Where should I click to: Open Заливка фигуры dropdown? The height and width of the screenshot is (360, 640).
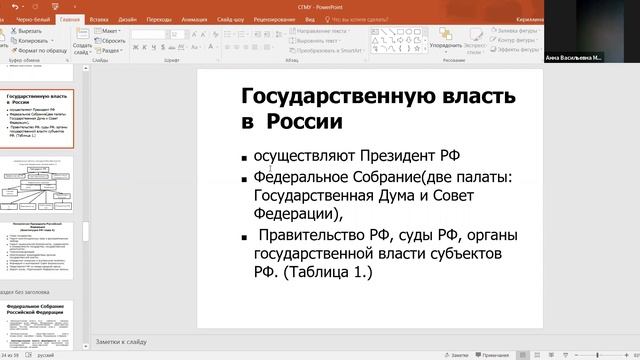click(515, 31)
